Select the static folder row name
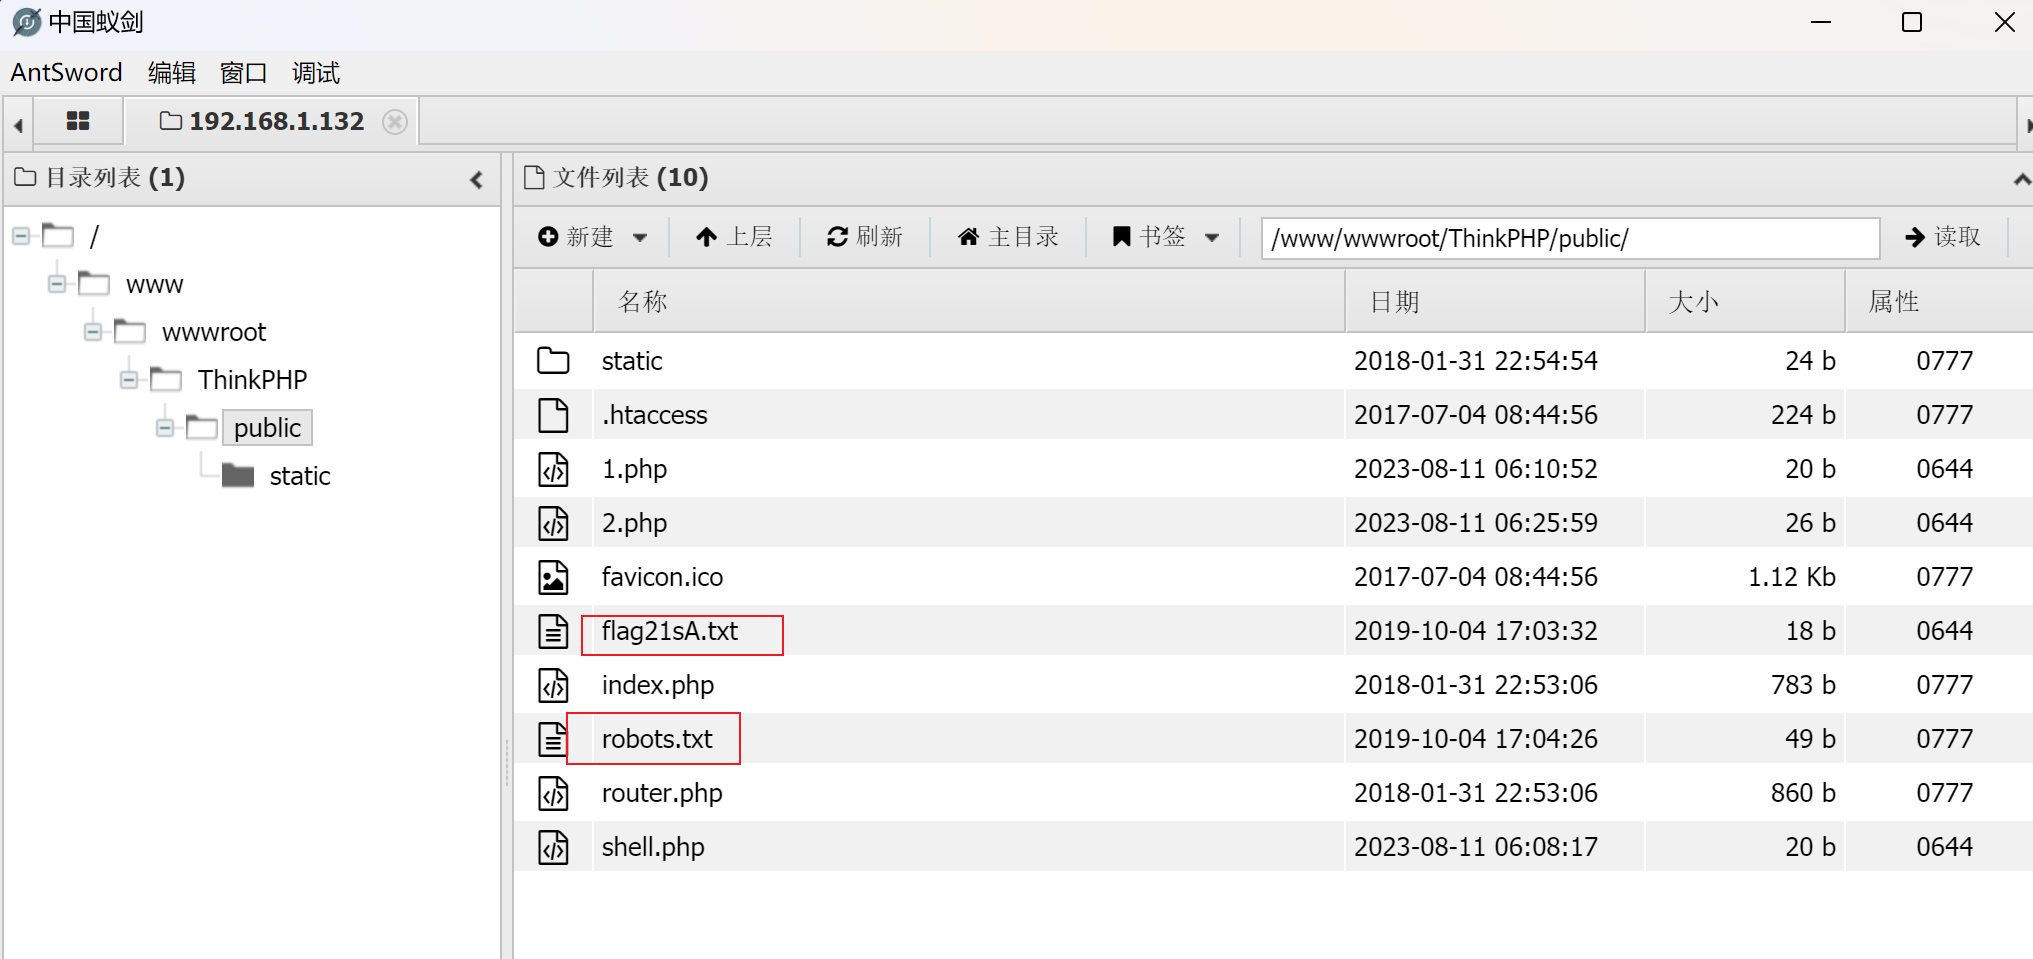This screenshot has width=2033, height=959. point(632,361)
